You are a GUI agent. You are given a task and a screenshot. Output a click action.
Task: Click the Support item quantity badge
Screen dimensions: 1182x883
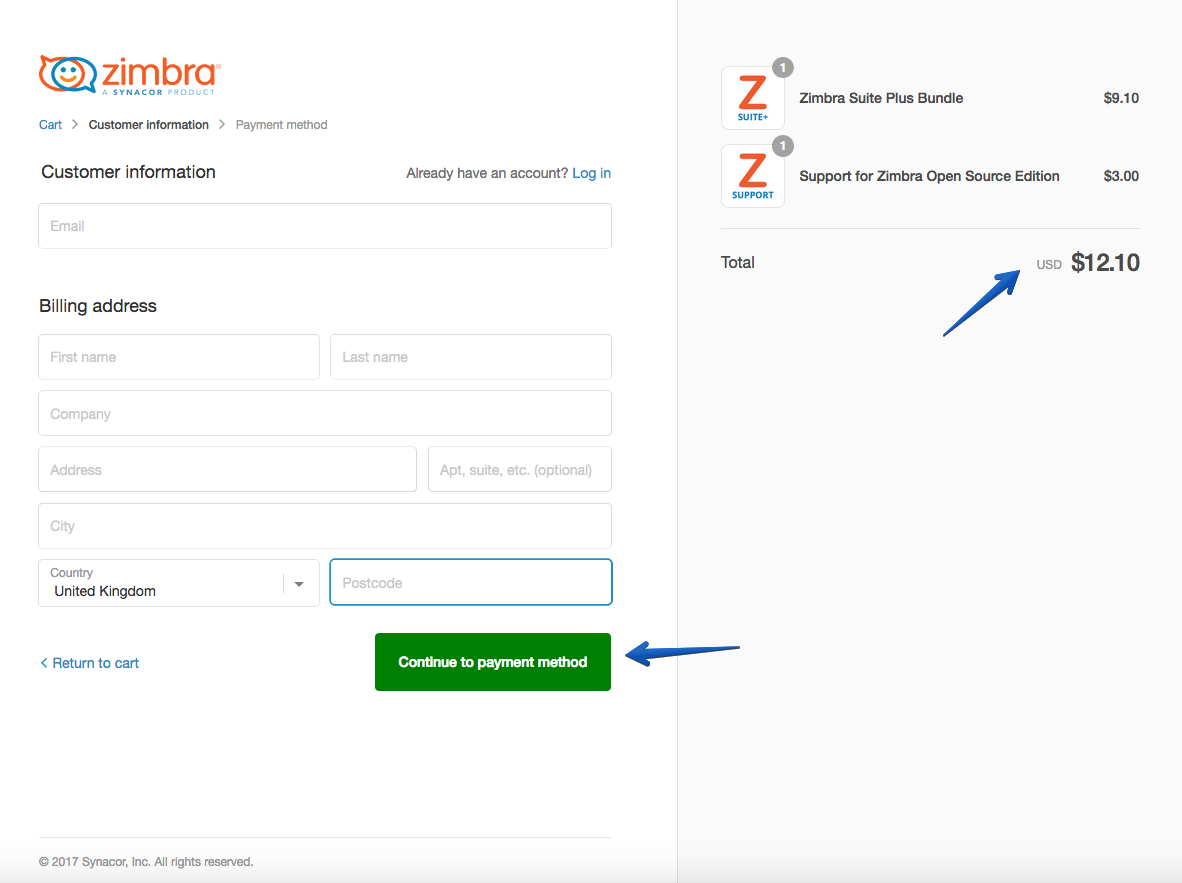click(x=783, y=146)
